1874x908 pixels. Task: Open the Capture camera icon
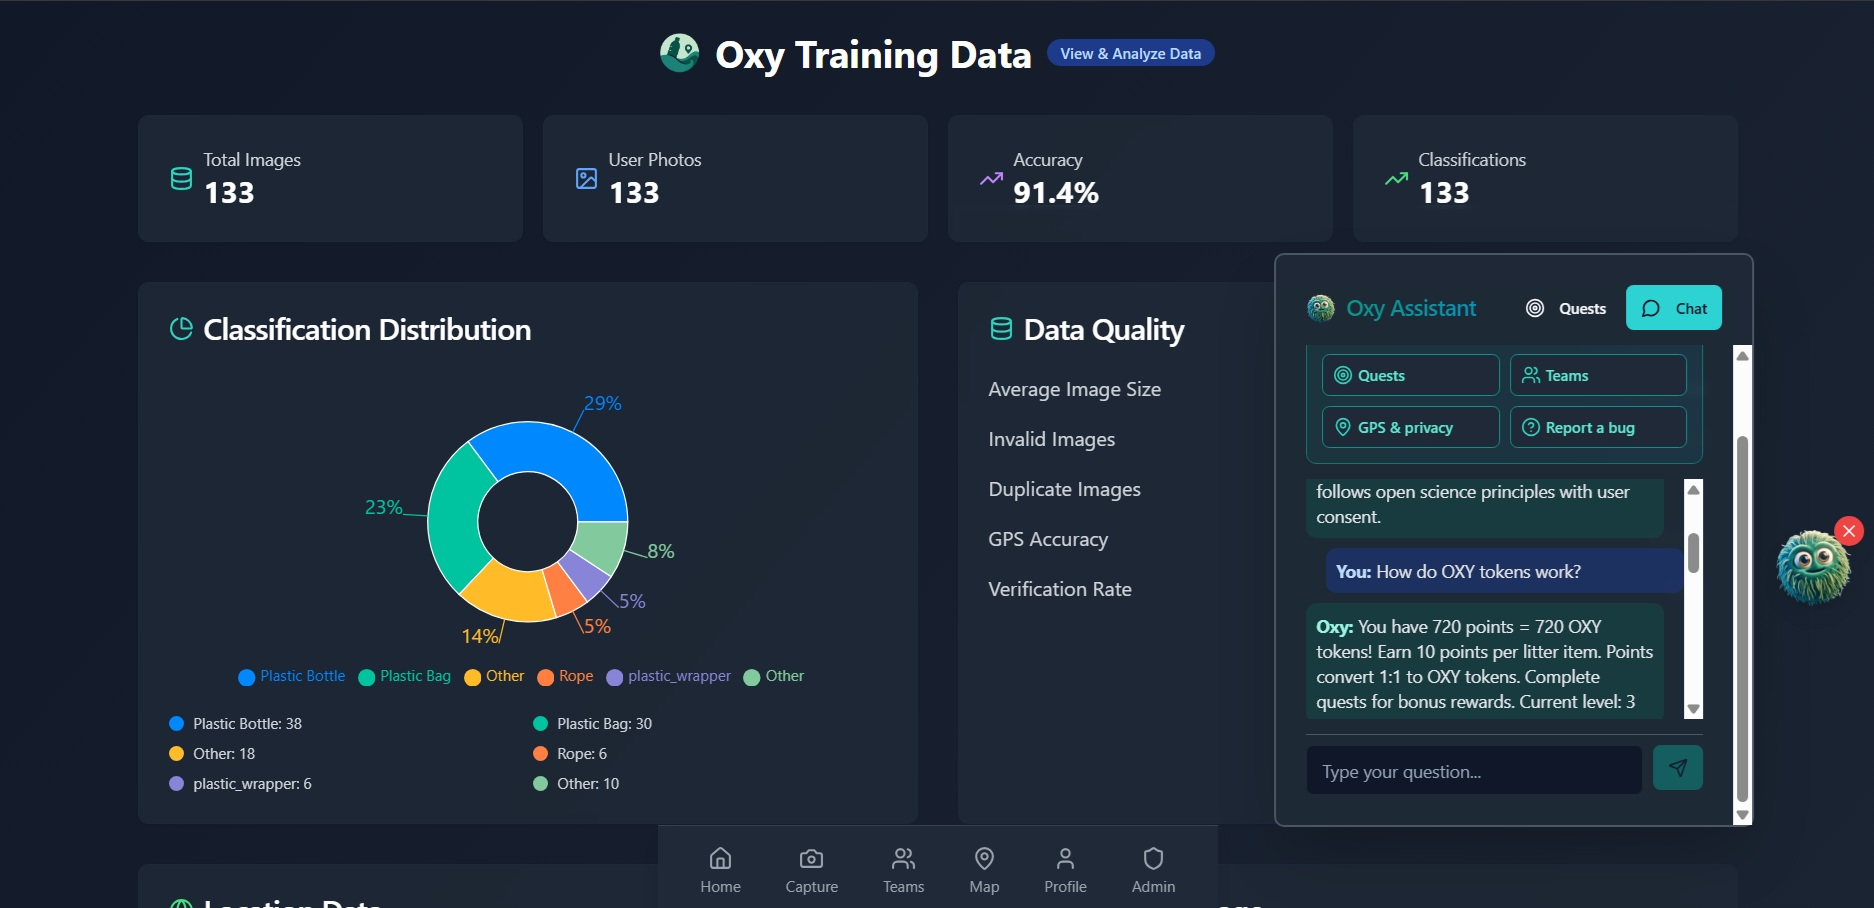(x=811, y=859)
